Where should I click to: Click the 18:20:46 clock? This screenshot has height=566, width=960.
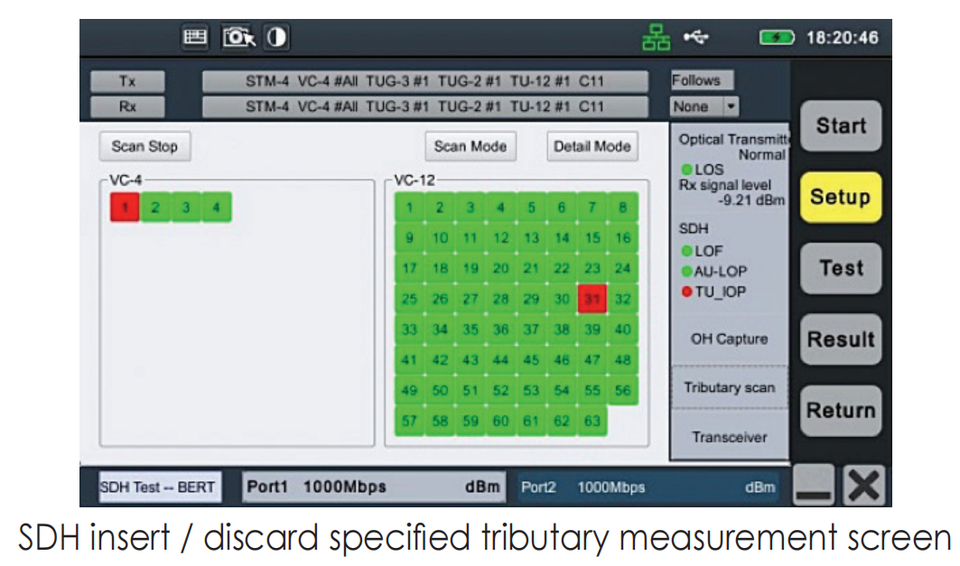coord(842,38)
